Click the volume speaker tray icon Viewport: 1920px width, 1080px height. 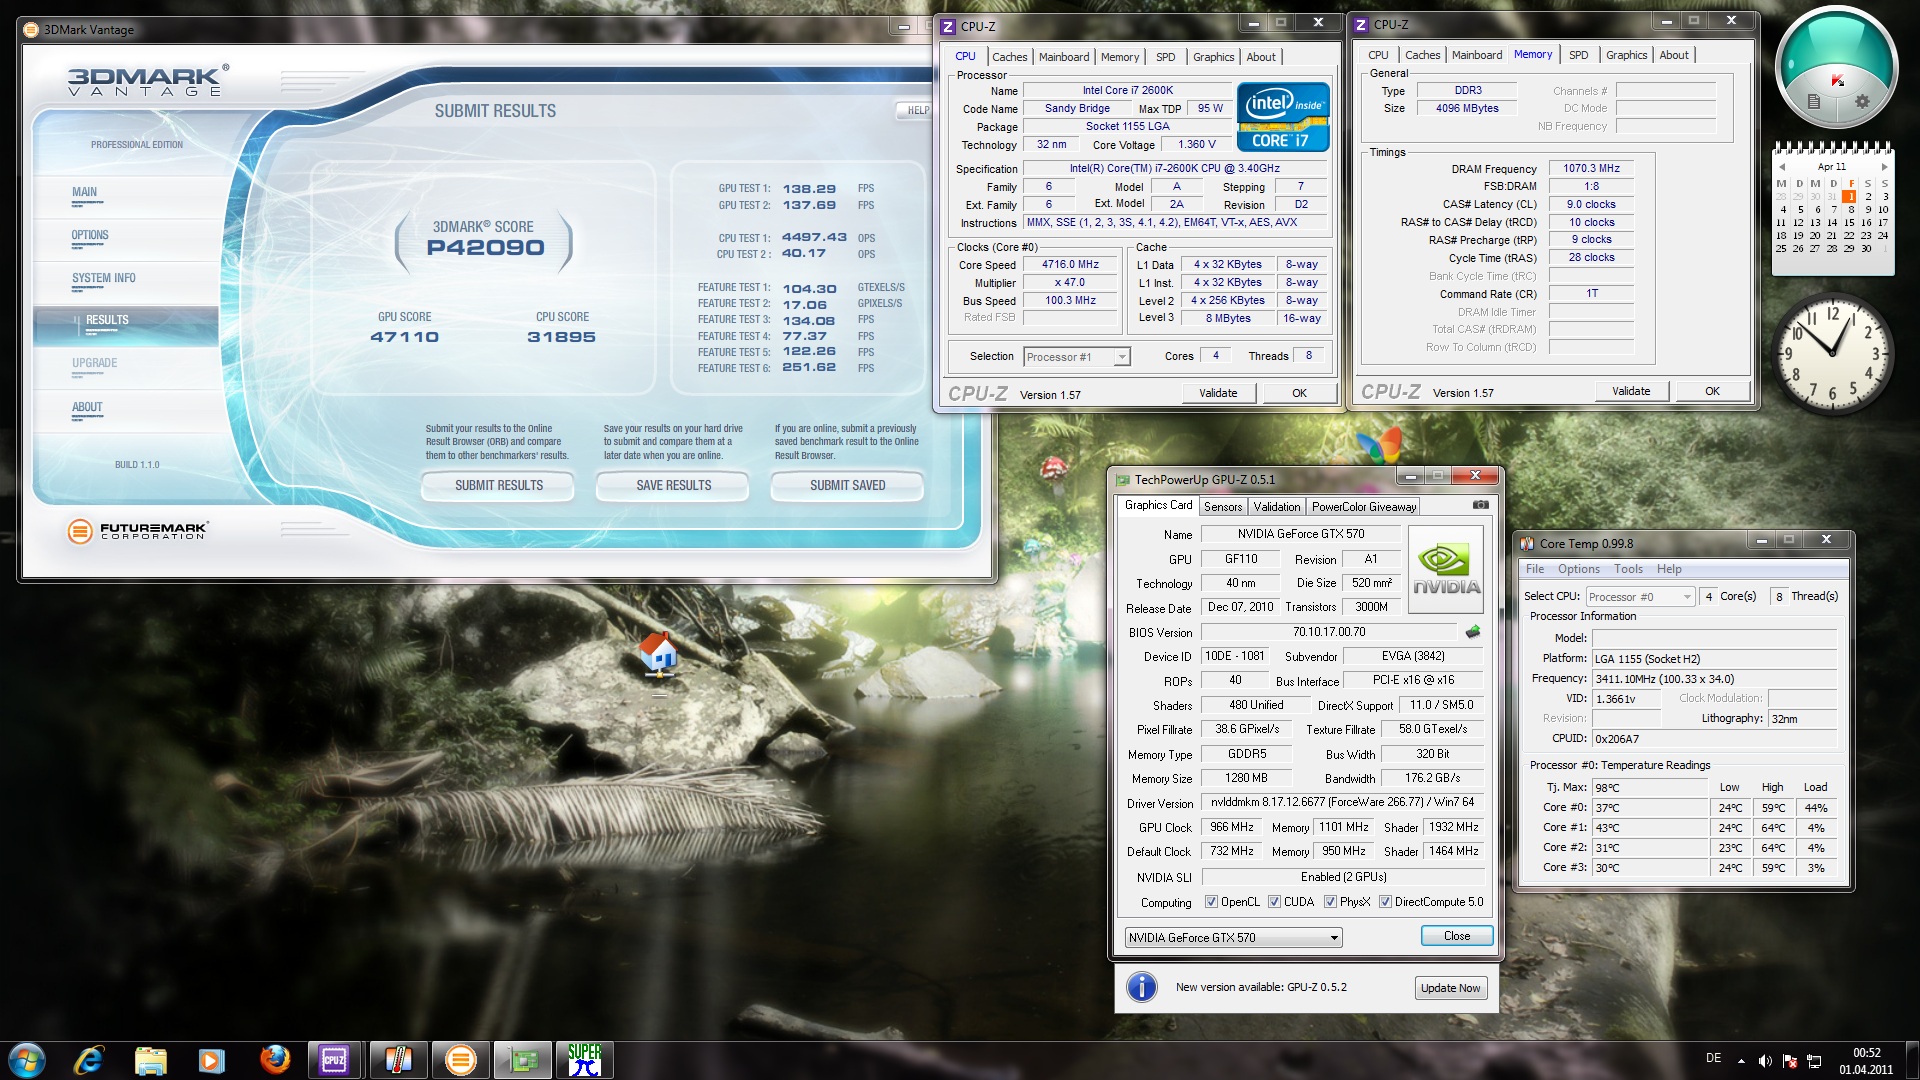tap(1765, 1061)
